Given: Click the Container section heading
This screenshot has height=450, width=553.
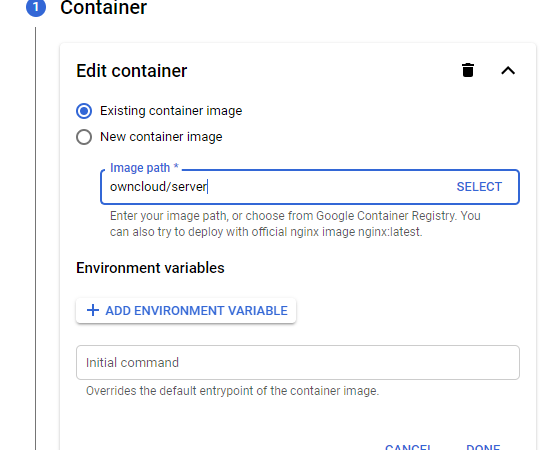Looking at the screenshot, I should point(103,7).
